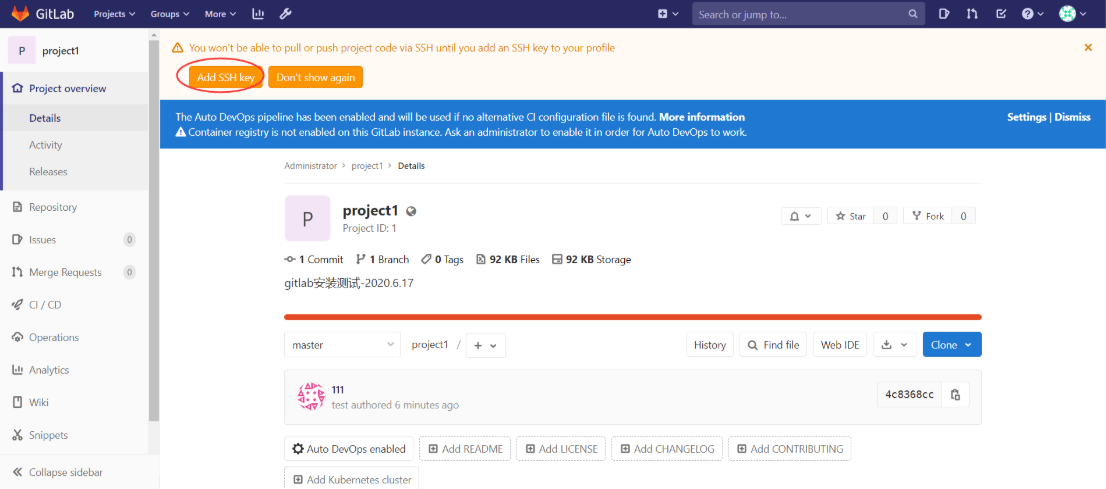
Task: Expand the Groups dropdown menu
Action: pyautogui.click(x=170, y=13)
